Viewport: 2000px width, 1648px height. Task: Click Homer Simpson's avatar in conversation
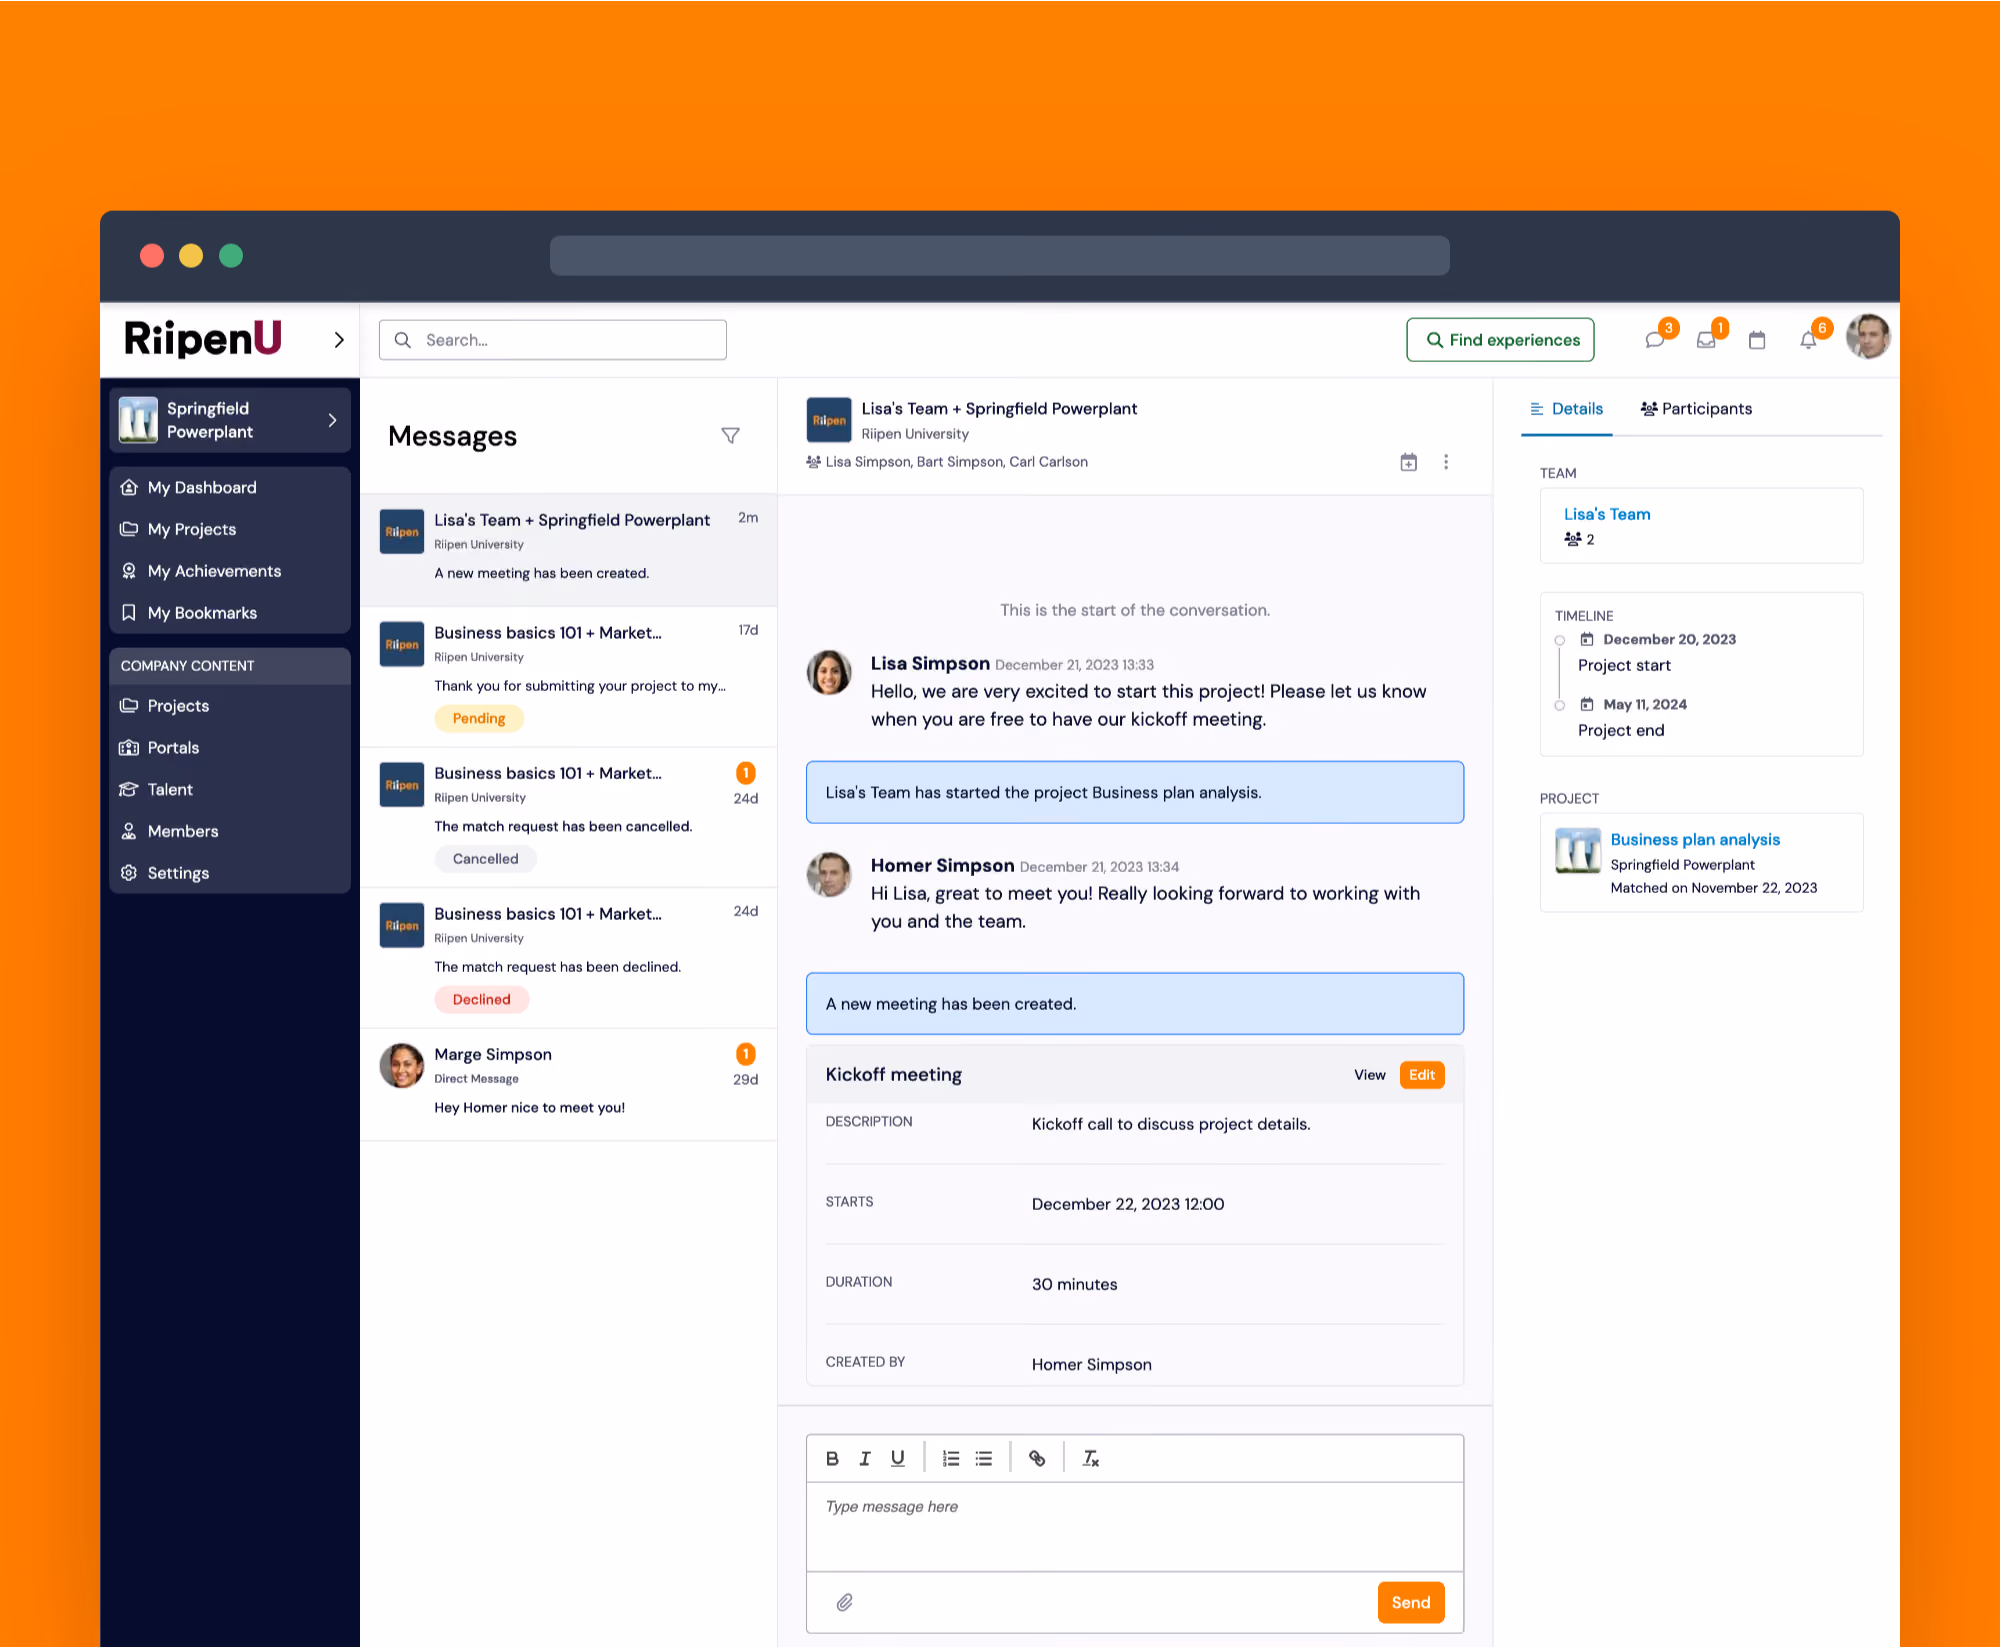829,874
